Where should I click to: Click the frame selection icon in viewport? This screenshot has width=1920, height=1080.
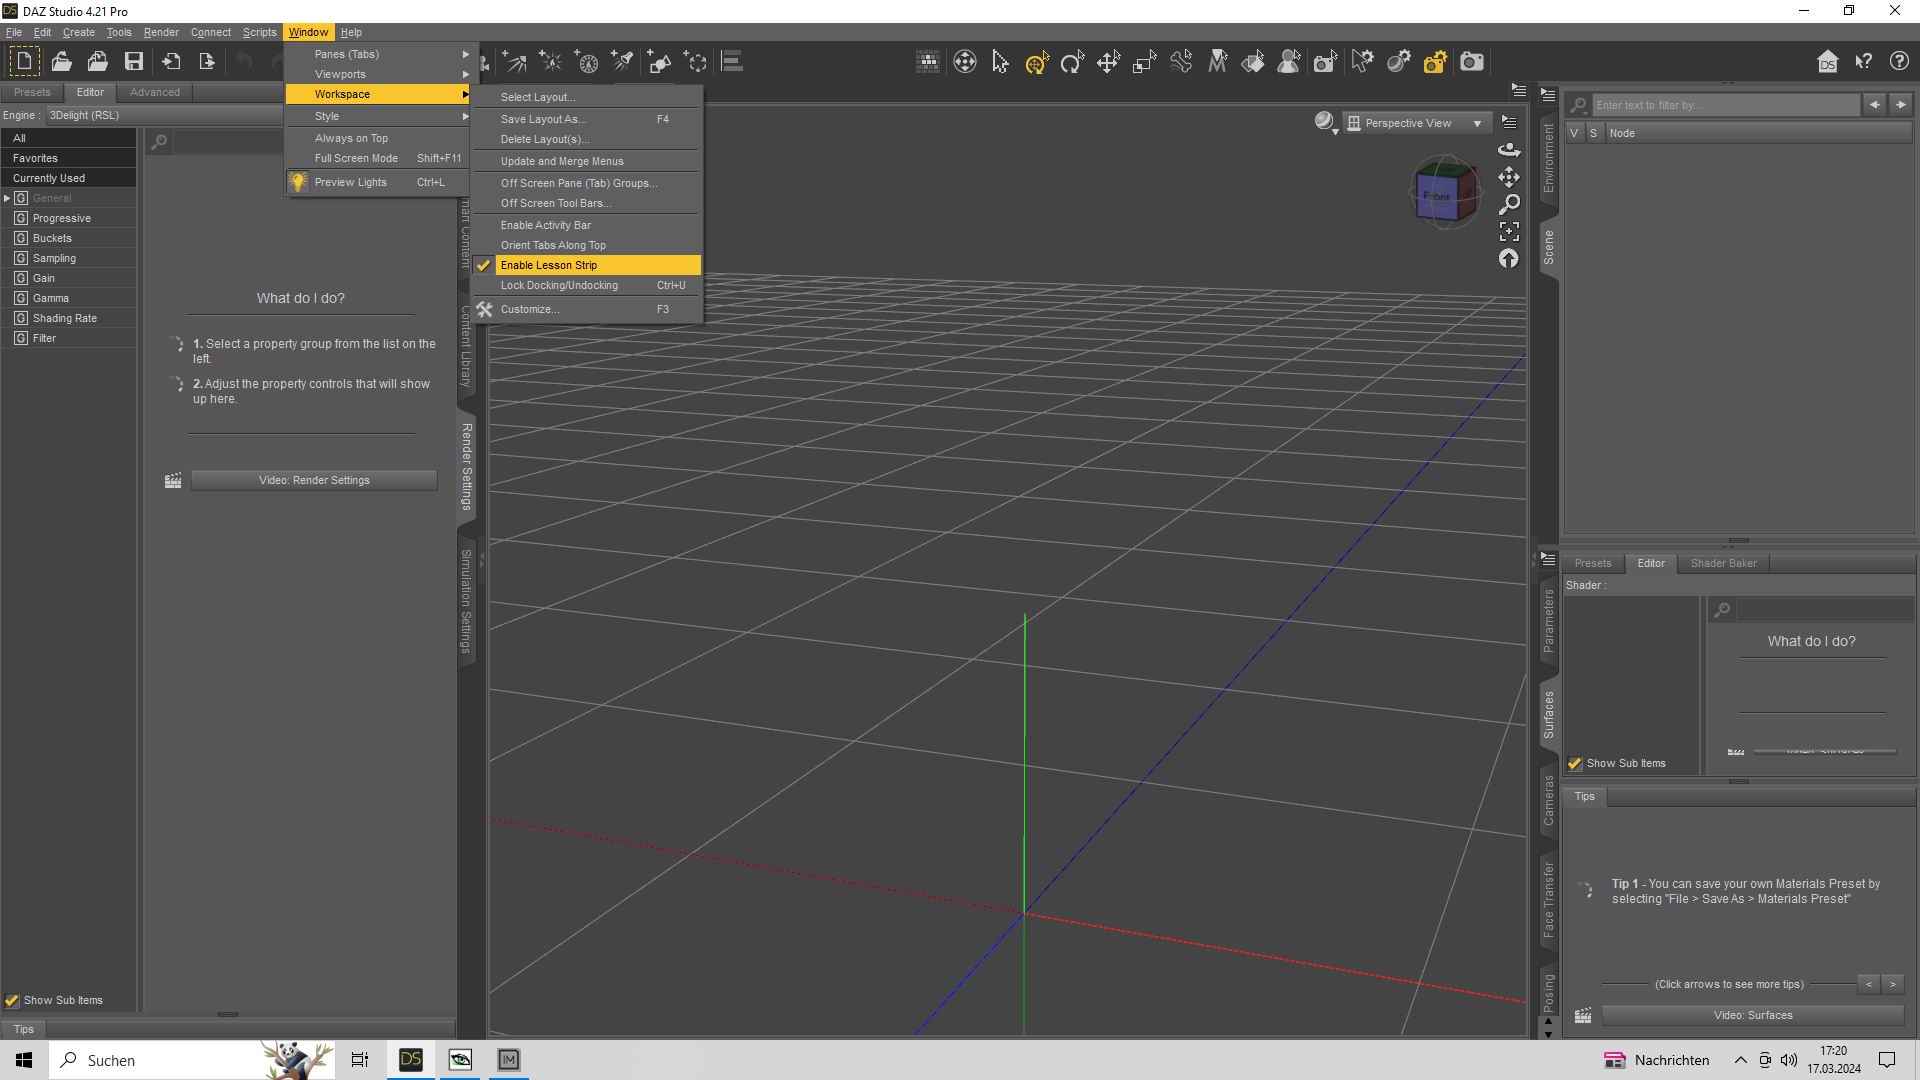coord(1509,231)
